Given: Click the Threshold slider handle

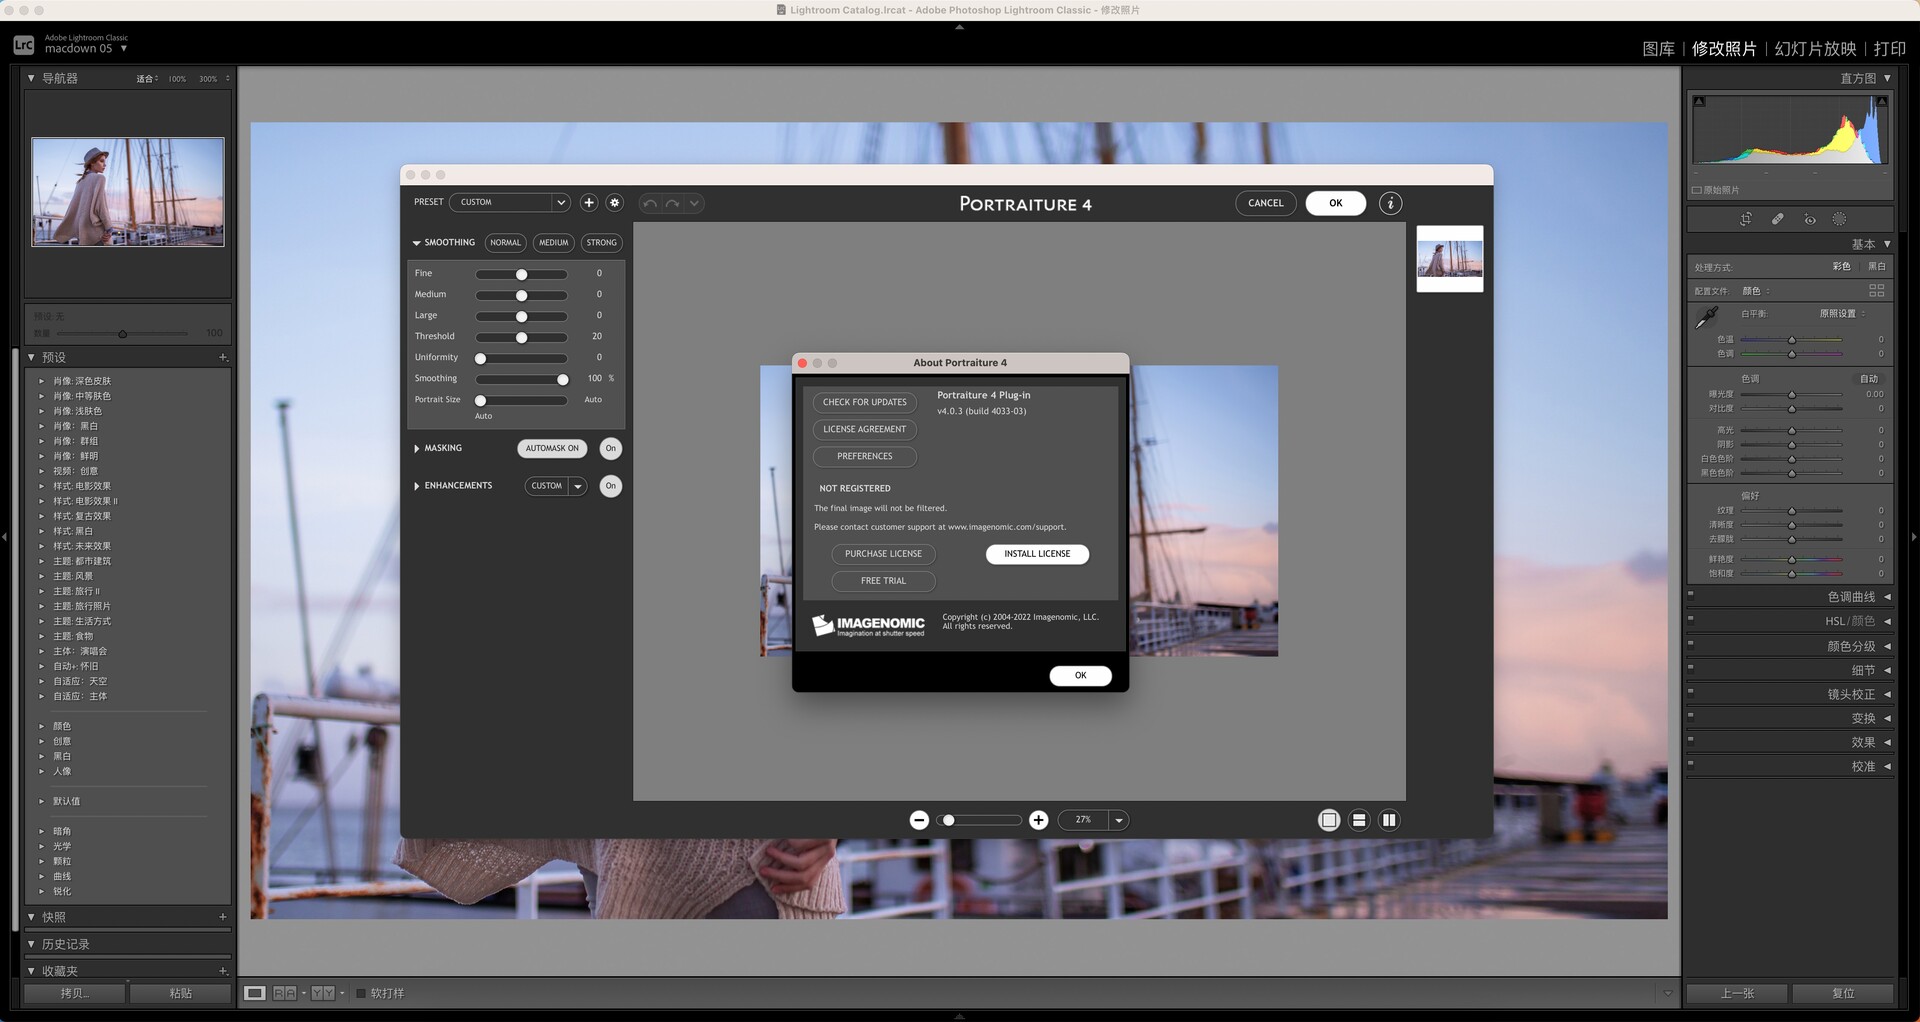Looking at the screenshot, I should [x=521, y=337].
